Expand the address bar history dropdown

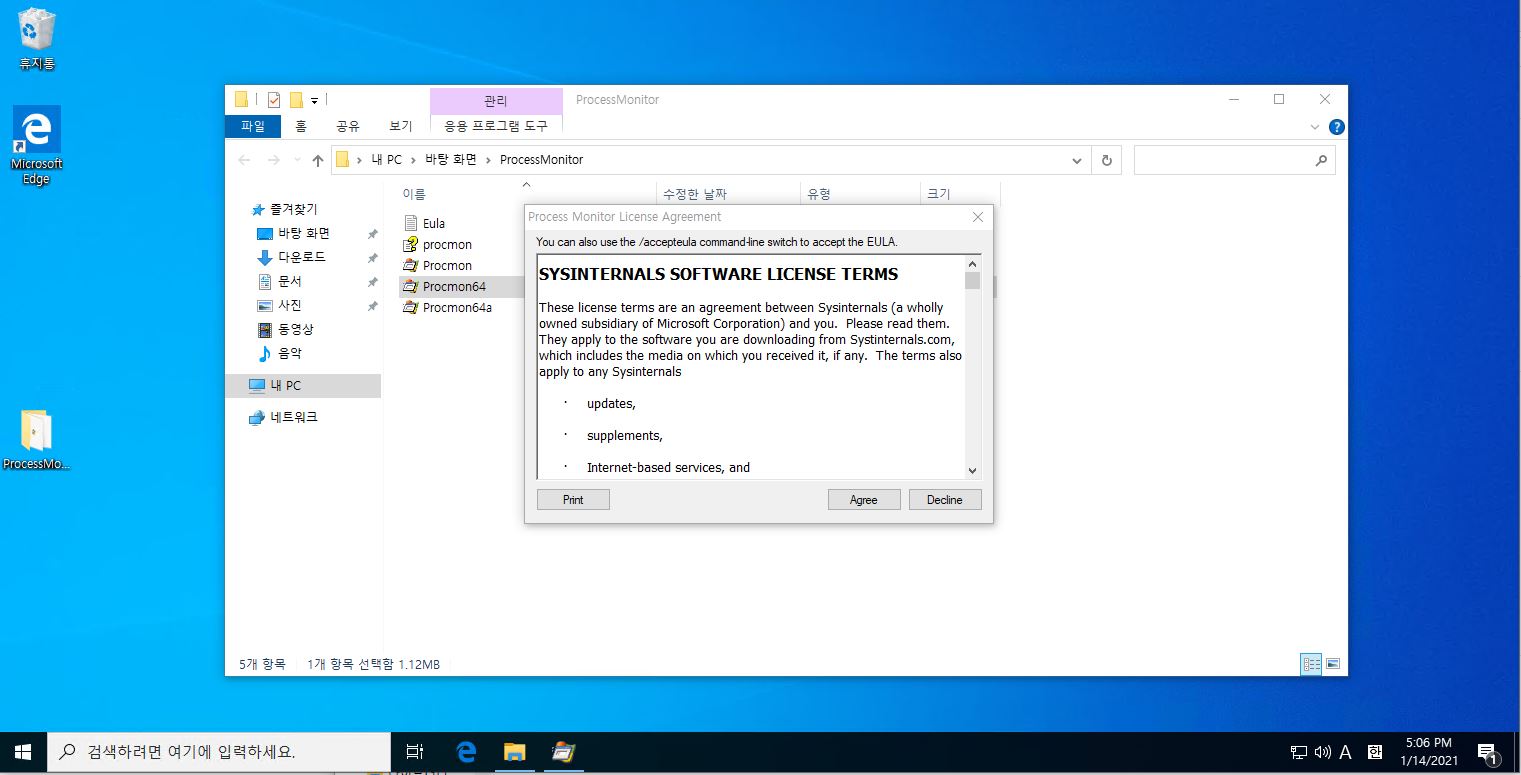pos(1077,160)
